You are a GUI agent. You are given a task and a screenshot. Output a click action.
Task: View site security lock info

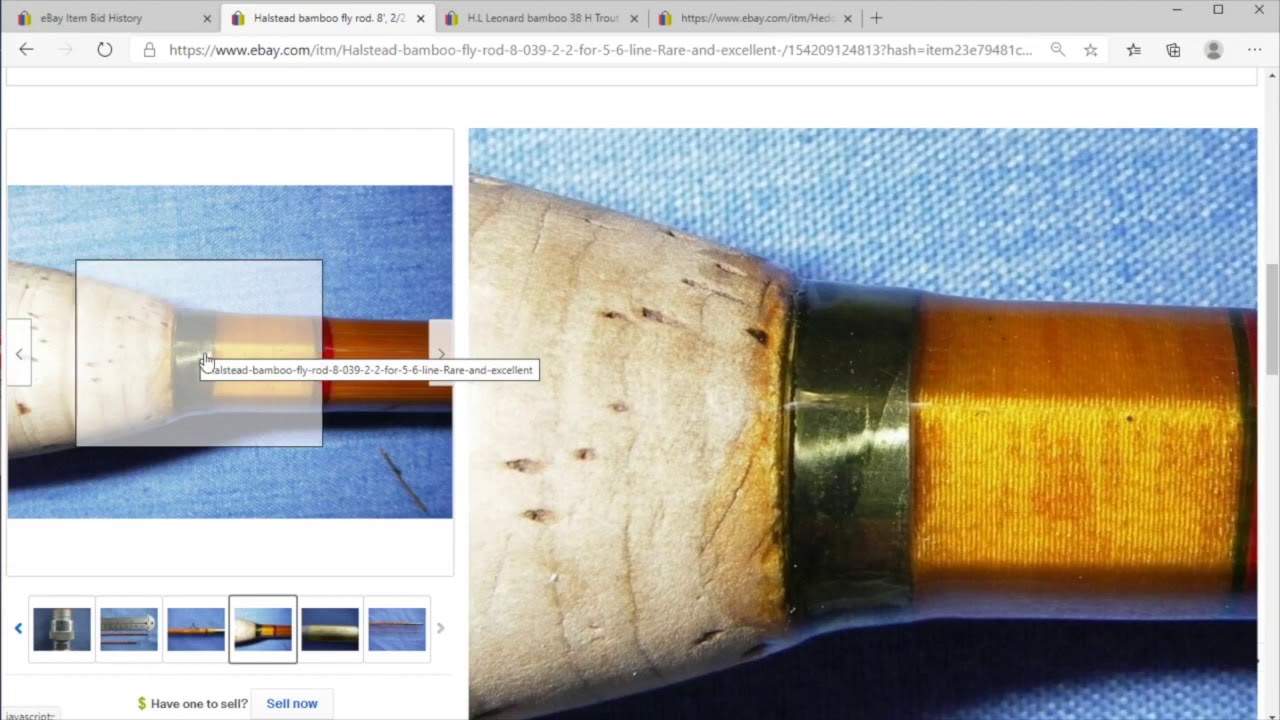coord(149,49)
